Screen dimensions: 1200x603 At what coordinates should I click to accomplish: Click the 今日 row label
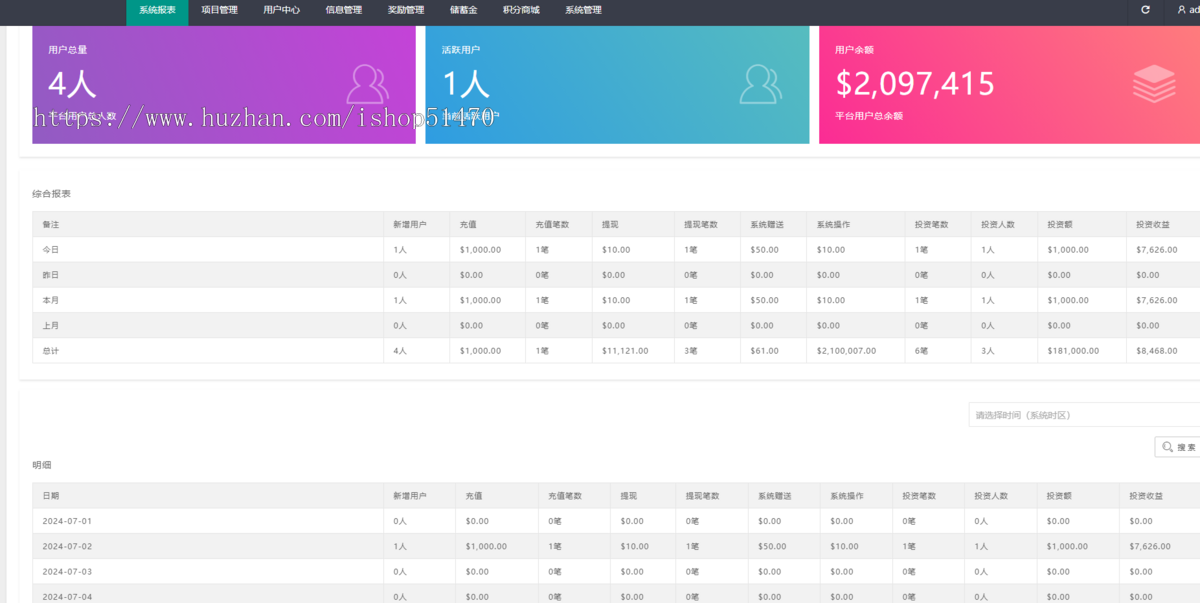50,250
